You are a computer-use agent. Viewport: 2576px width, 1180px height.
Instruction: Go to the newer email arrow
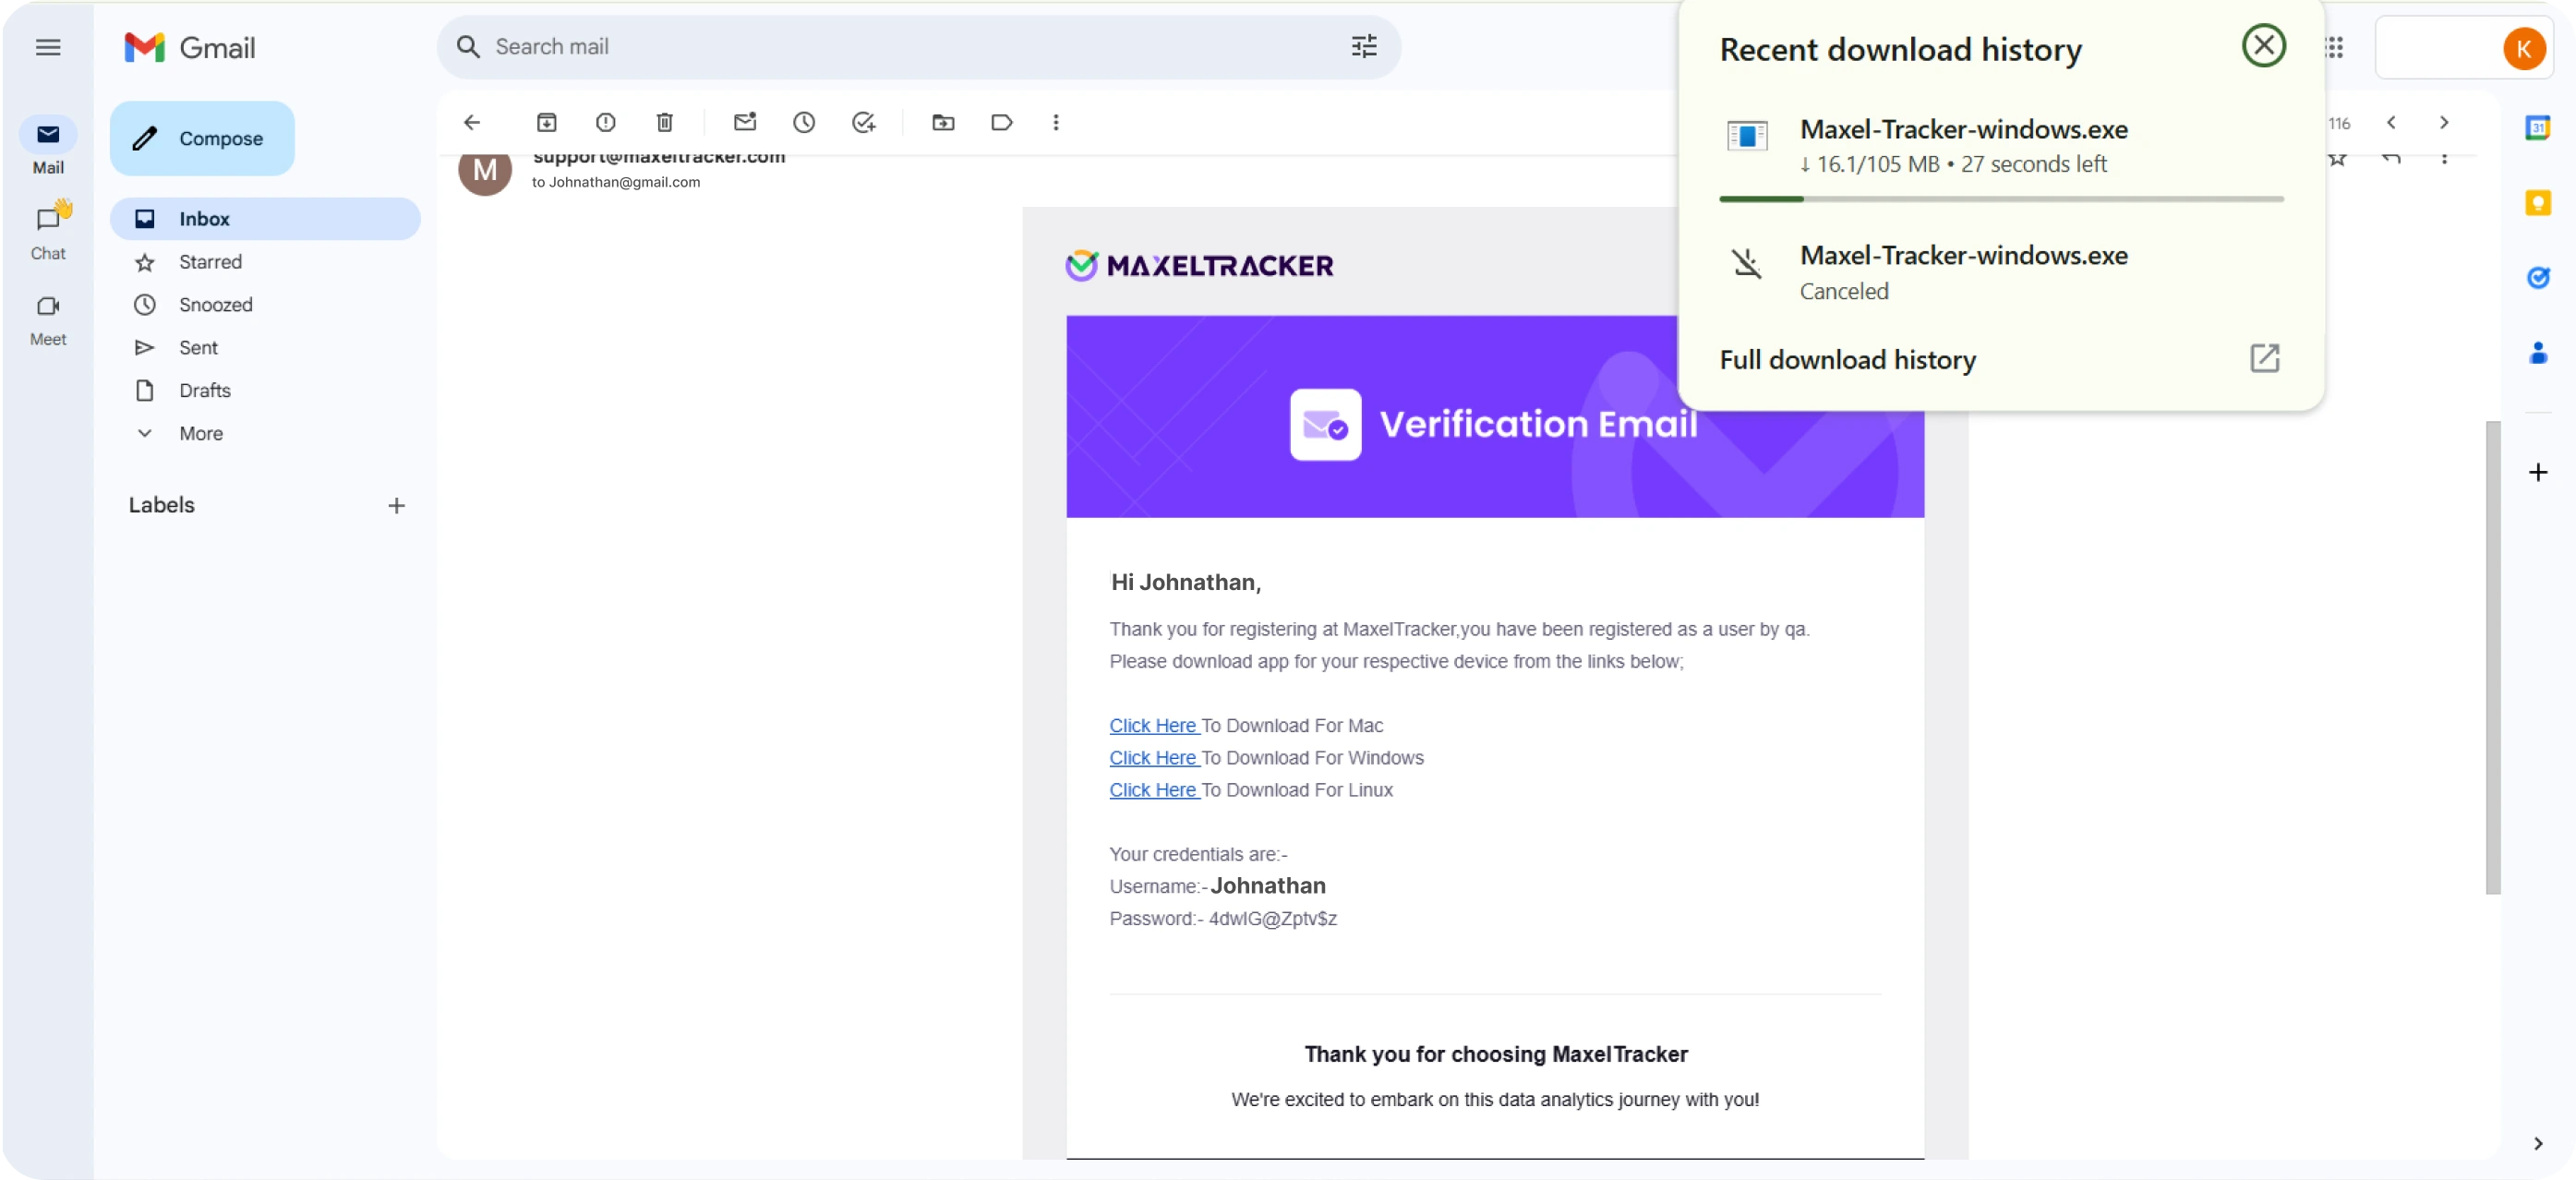pos(2391,122)
